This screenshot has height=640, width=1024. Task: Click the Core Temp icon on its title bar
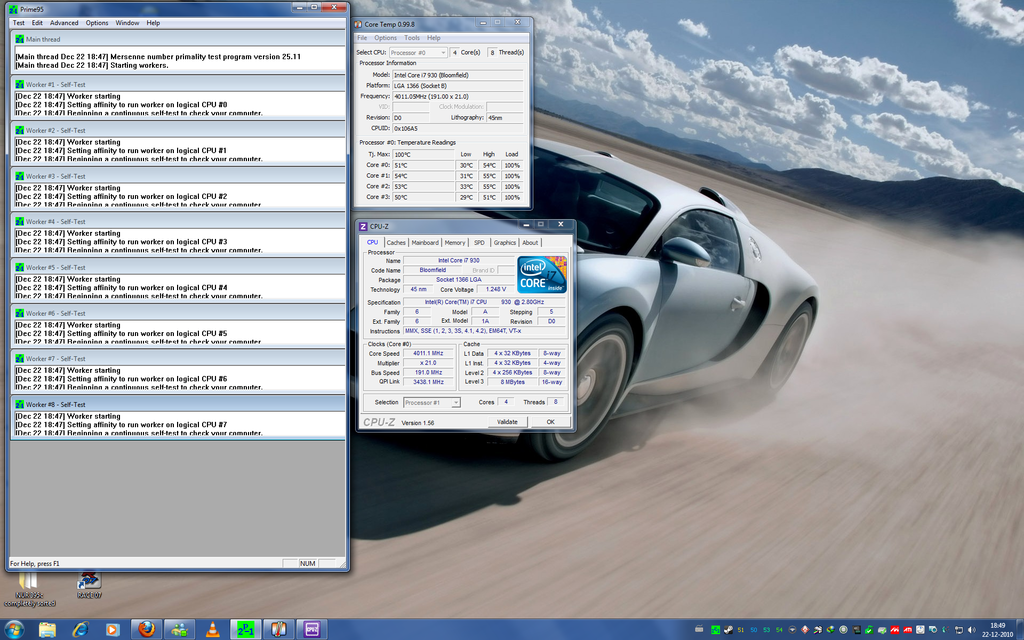[x=361, y=22]
